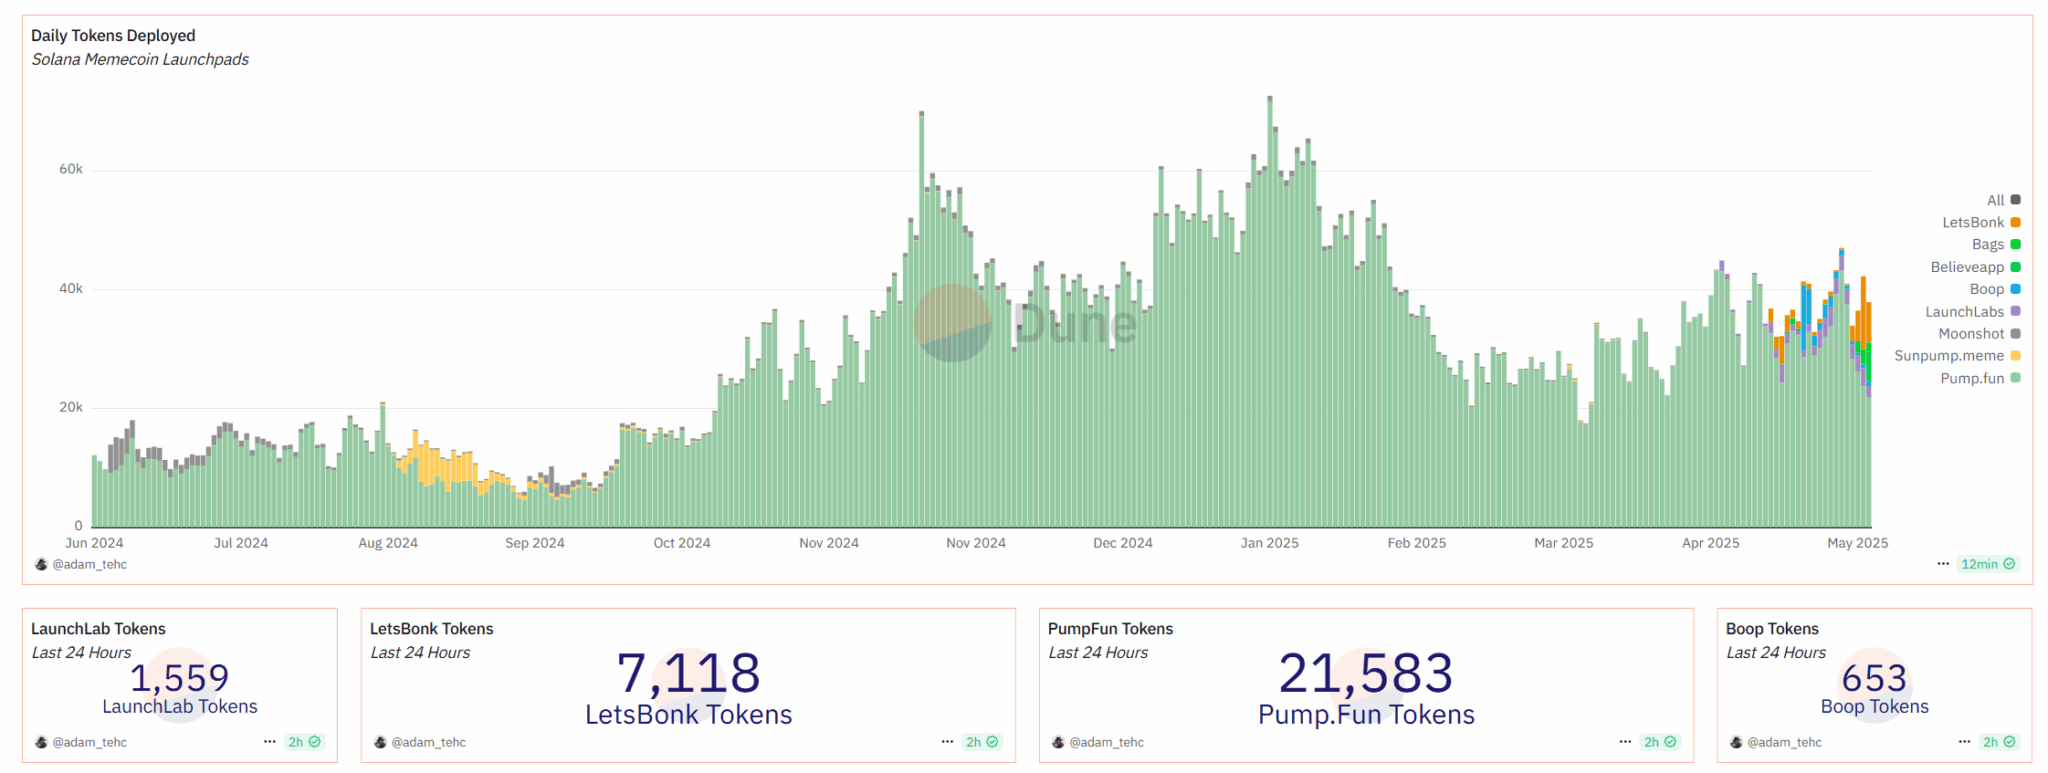Click author avatar on the Boop Tokens card
This screenshot has width=2048, height=773.
click(x=1736, y=742)
